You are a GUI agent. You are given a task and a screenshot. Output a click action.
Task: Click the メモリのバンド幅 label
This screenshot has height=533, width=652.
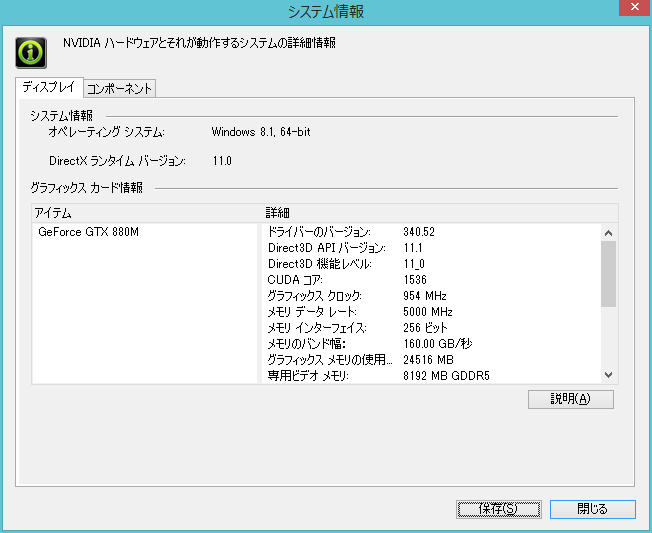pyautogui.click(x=306, y=344)
